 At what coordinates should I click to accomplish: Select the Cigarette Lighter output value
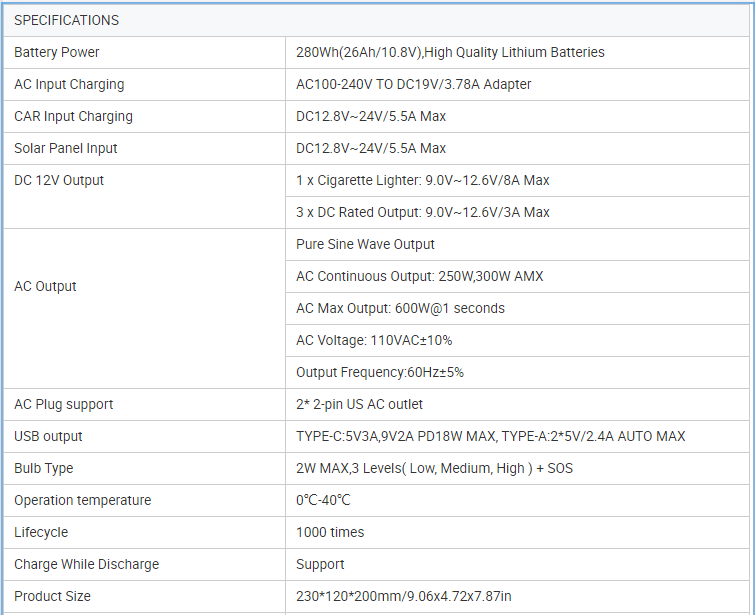[x=422, y=180]
